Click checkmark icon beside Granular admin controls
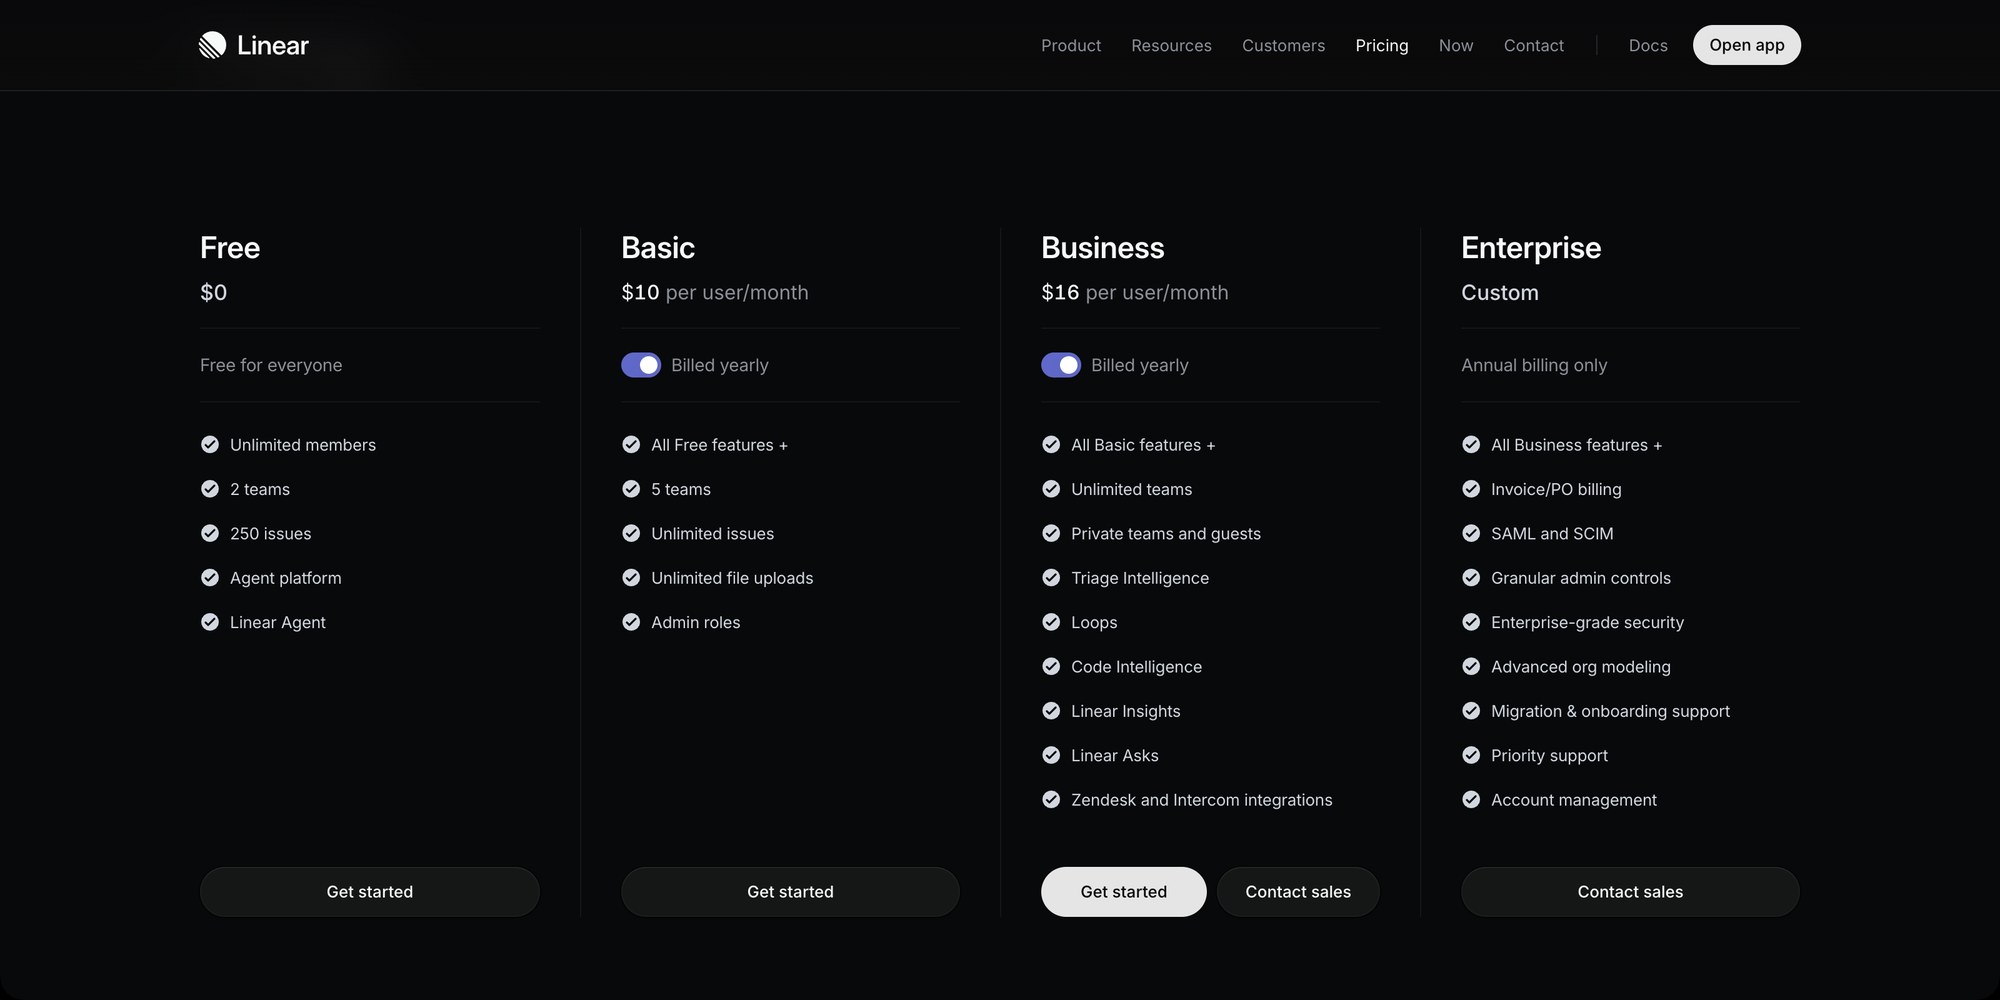This screenshot has height=1000, width=2000. click(1471, 577)
